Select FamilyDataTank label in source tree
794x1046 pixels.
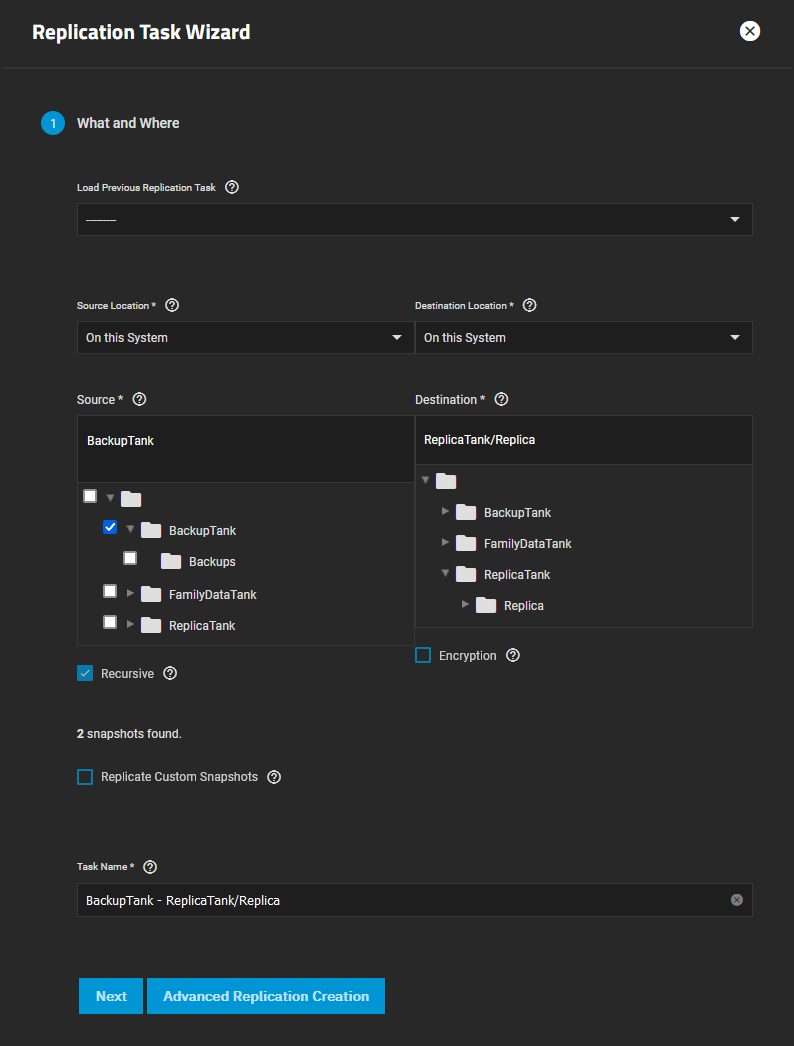click(212, 595)
